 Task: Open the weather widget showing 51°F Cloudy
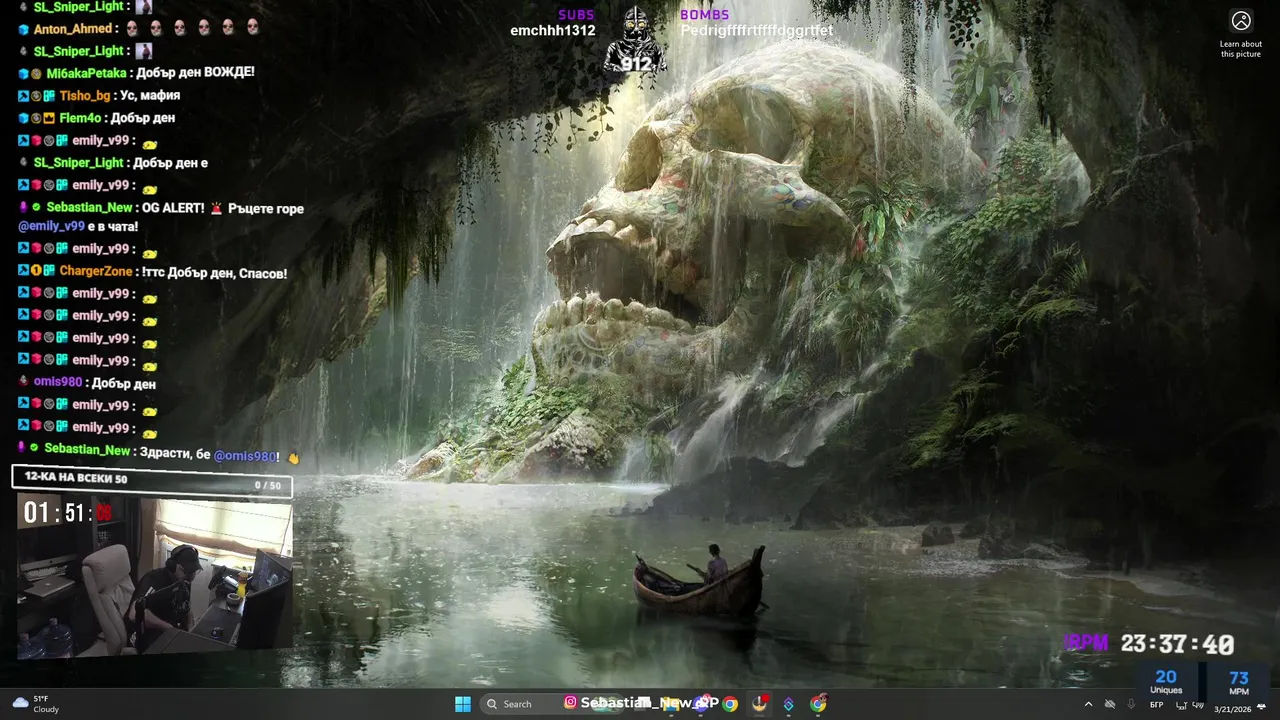(x=35, y=704)
